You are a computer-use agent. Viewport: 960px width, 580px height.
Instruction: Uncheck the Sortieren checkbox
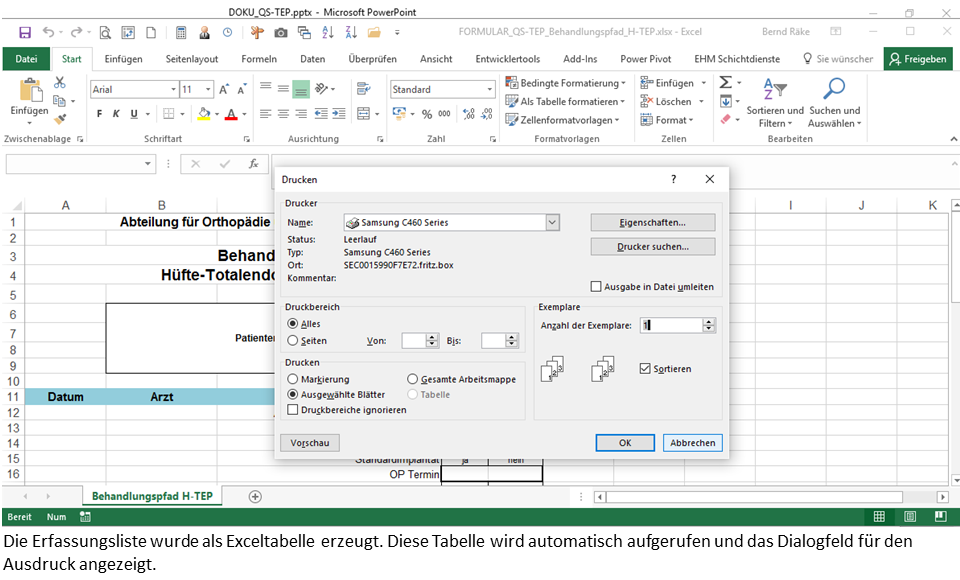pos(645,369)
